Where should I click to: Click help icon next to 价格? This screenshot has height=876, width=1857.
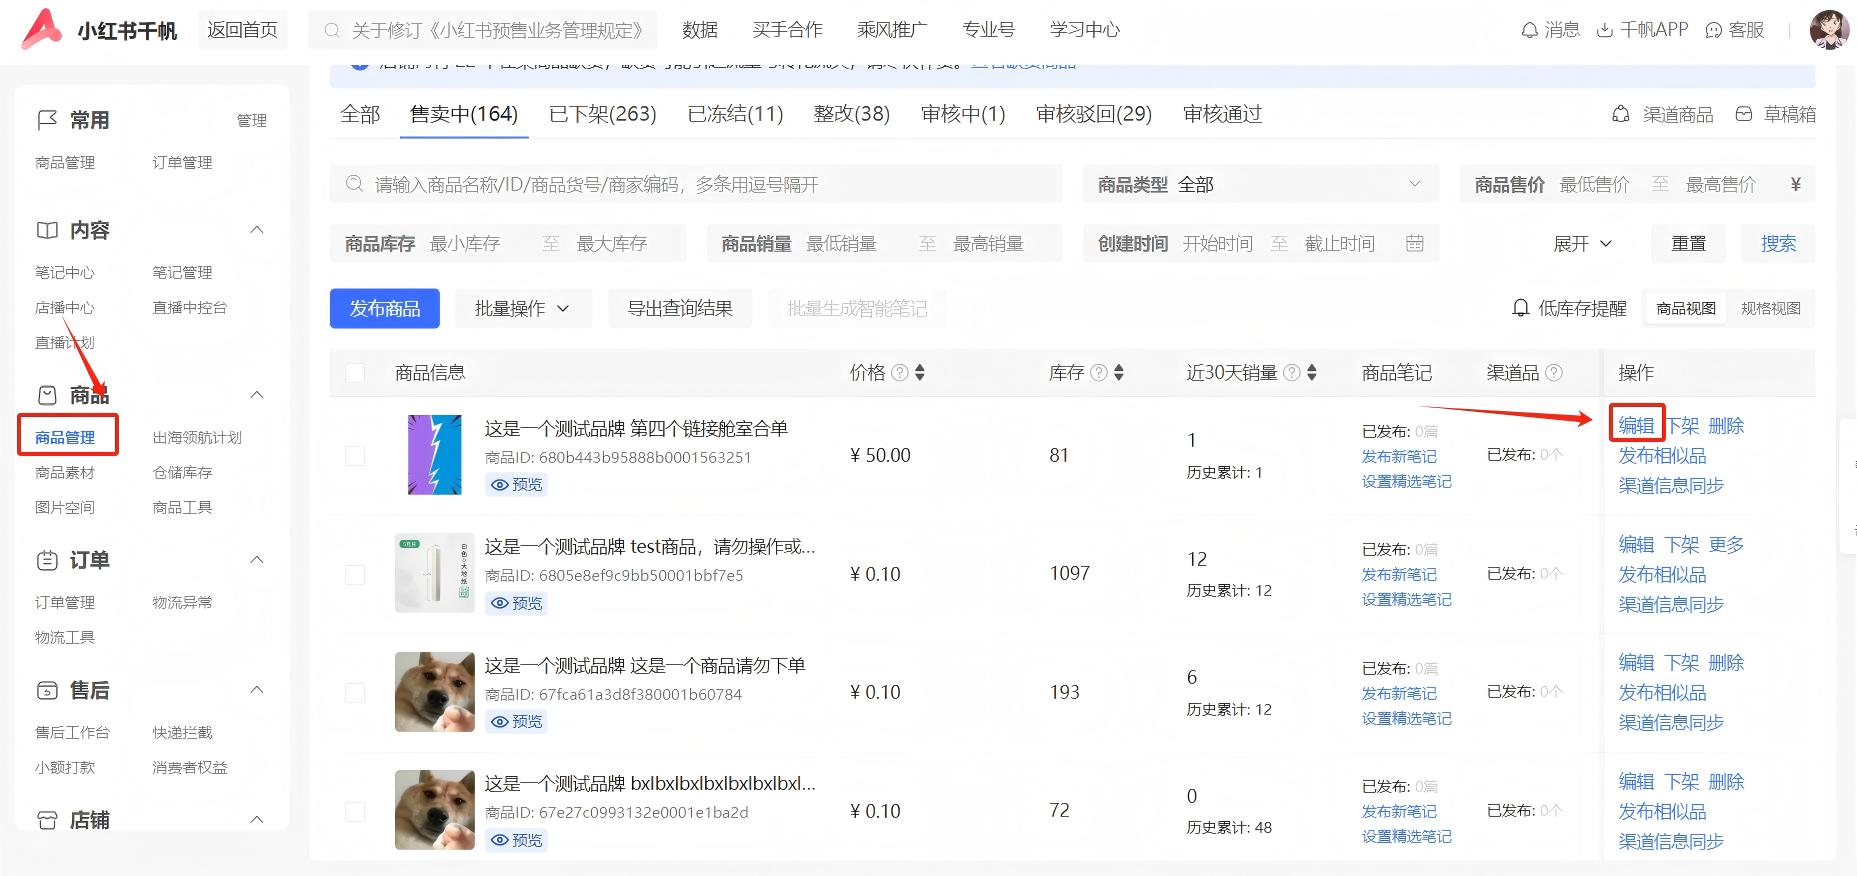[x=900, y=373]
